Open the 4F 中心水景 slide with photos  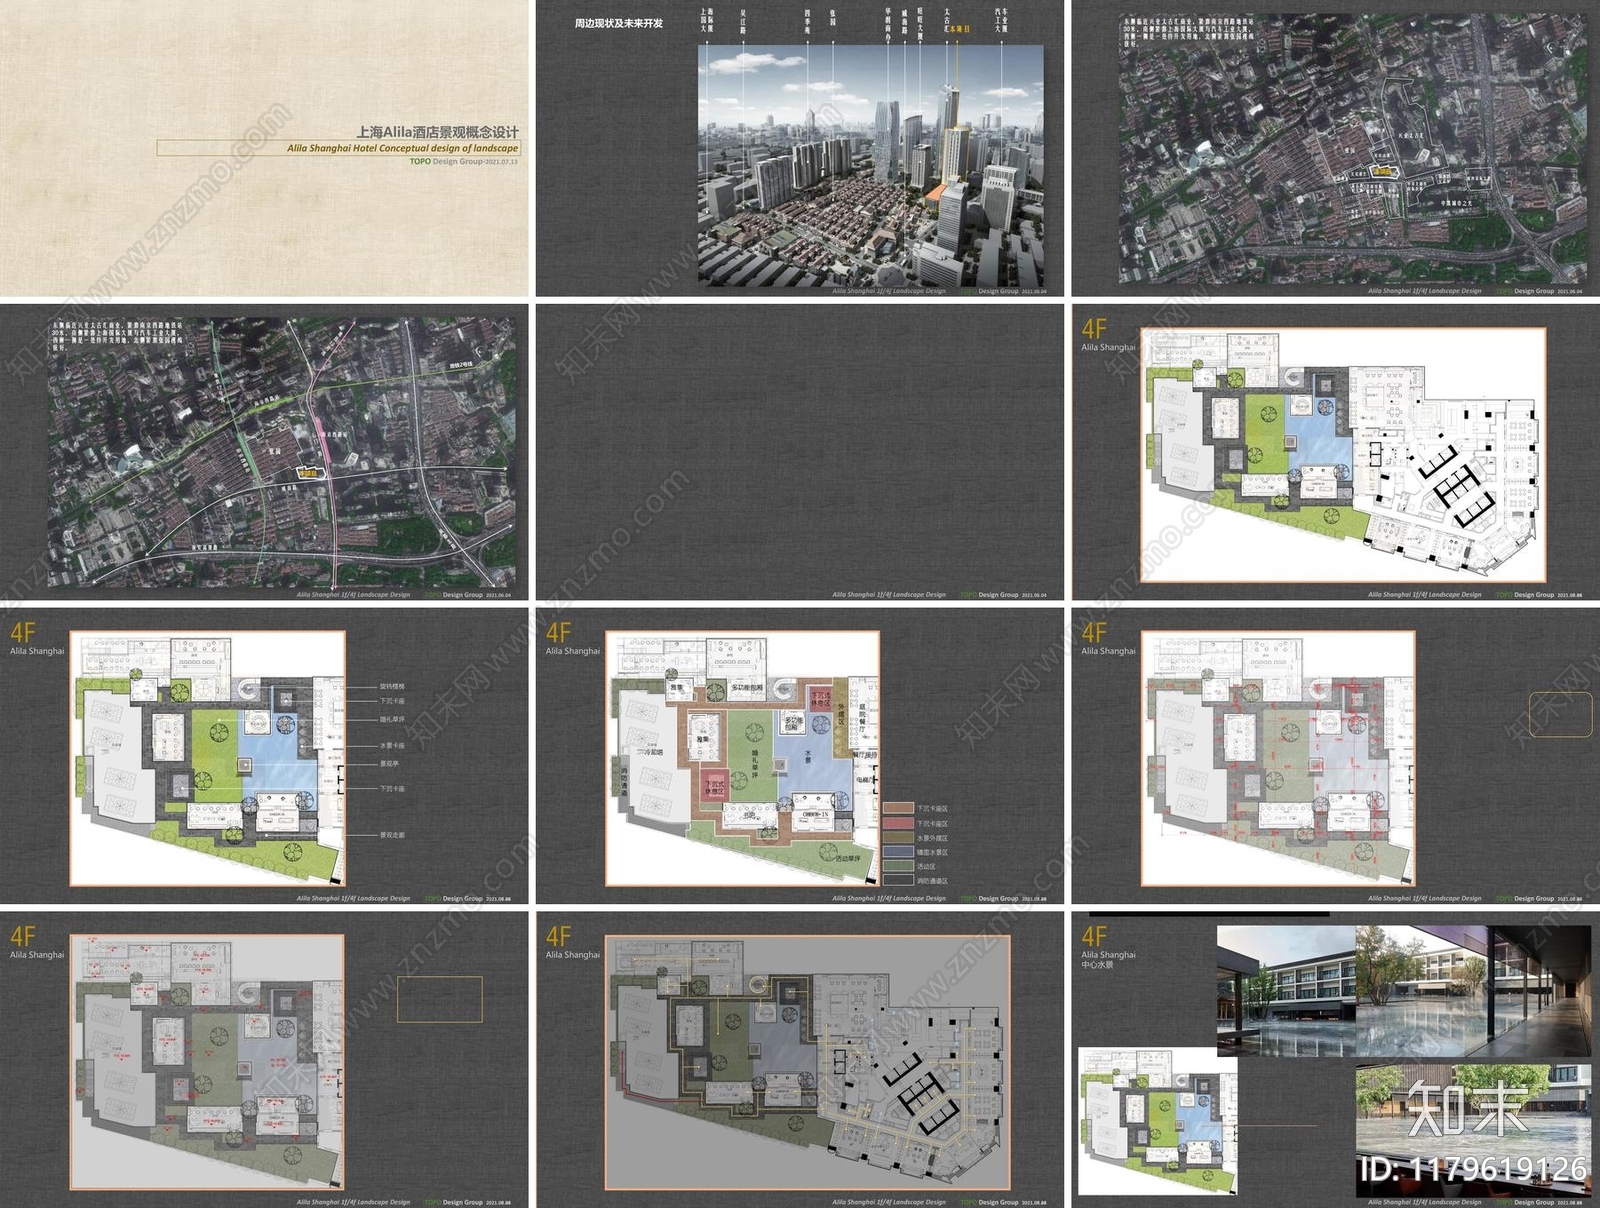click(1336, 1060)
